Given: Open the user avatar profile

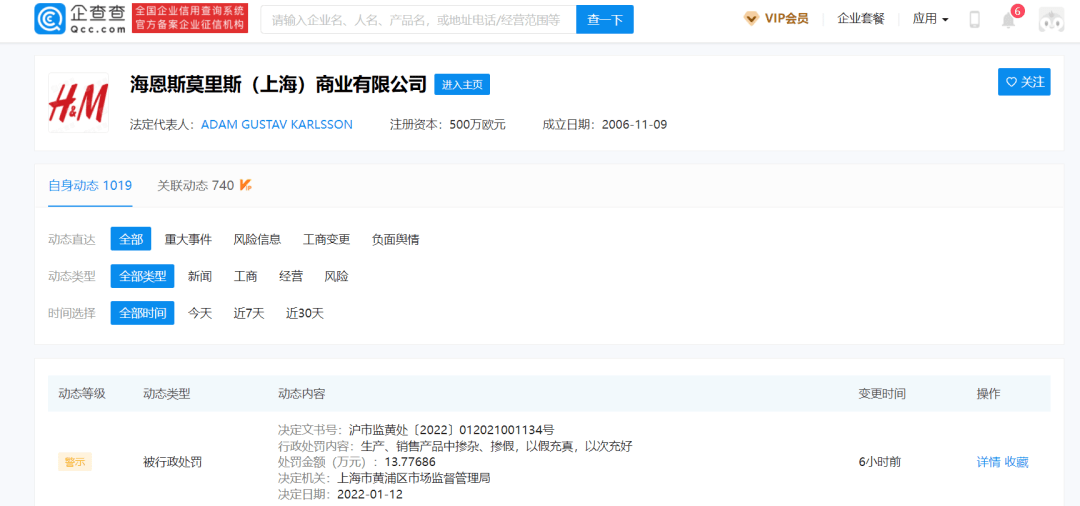Looking at the screenshot, I should coord(1051,19).
